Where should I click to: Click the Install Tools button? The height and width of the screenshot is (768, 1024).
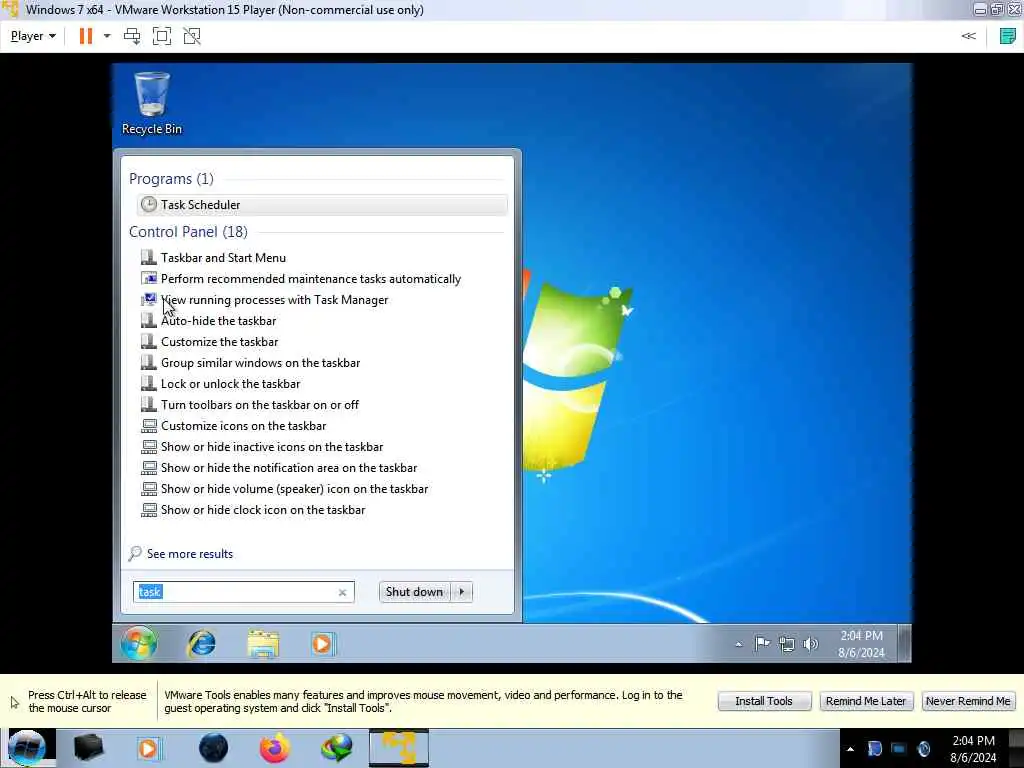pos(764,701)
